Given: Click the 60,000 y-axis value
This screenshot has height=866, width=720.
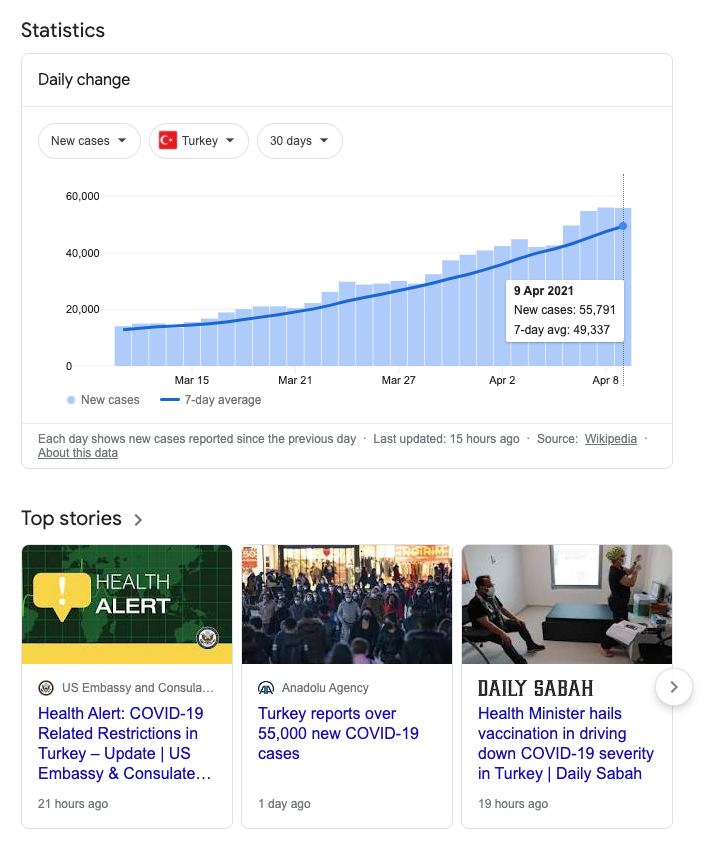Looking at the screenshot, I should pyautogui.click(x=82, y=196).
